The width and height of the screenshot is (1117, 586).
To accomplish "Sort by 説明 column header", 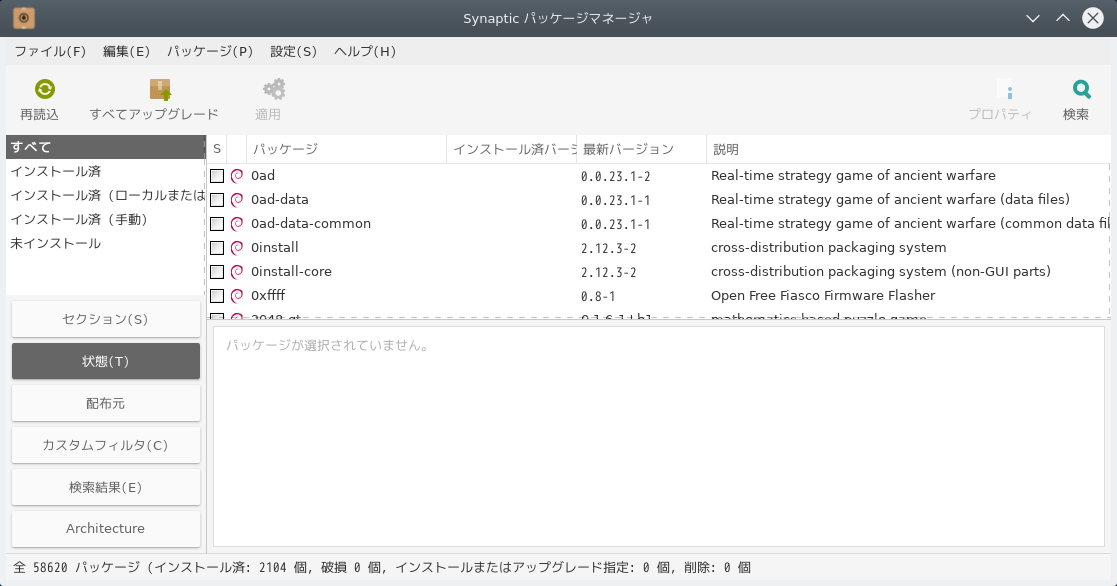I will coord(908,149).
